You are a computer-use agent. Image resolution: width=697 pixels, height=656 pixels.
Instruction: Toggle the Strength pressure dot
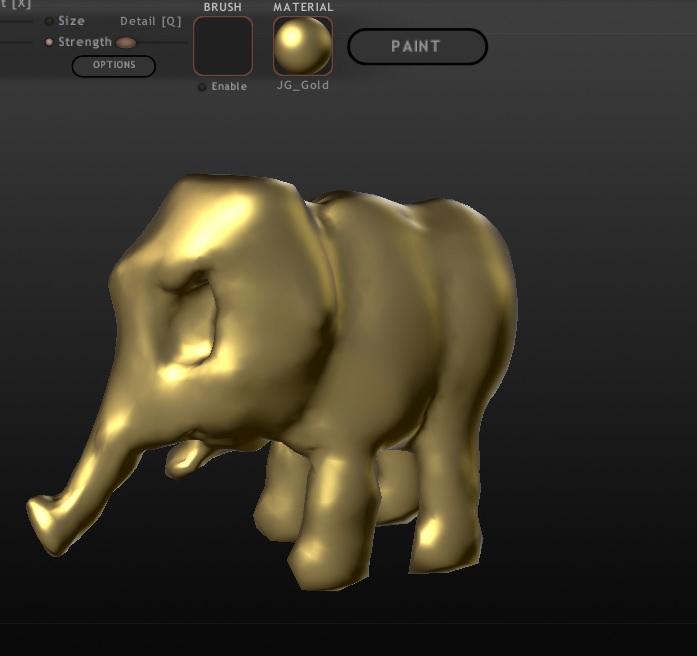coord(49,42)
